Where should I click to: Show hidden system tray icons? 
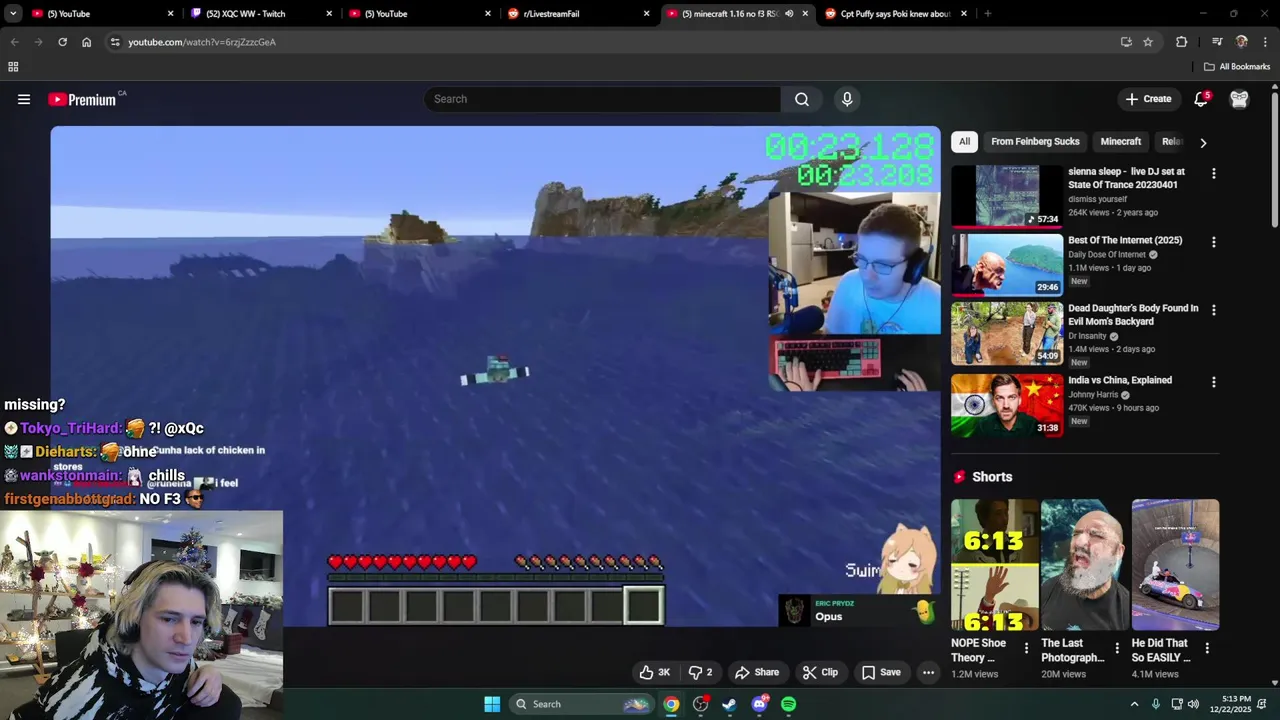[1134, 704]
